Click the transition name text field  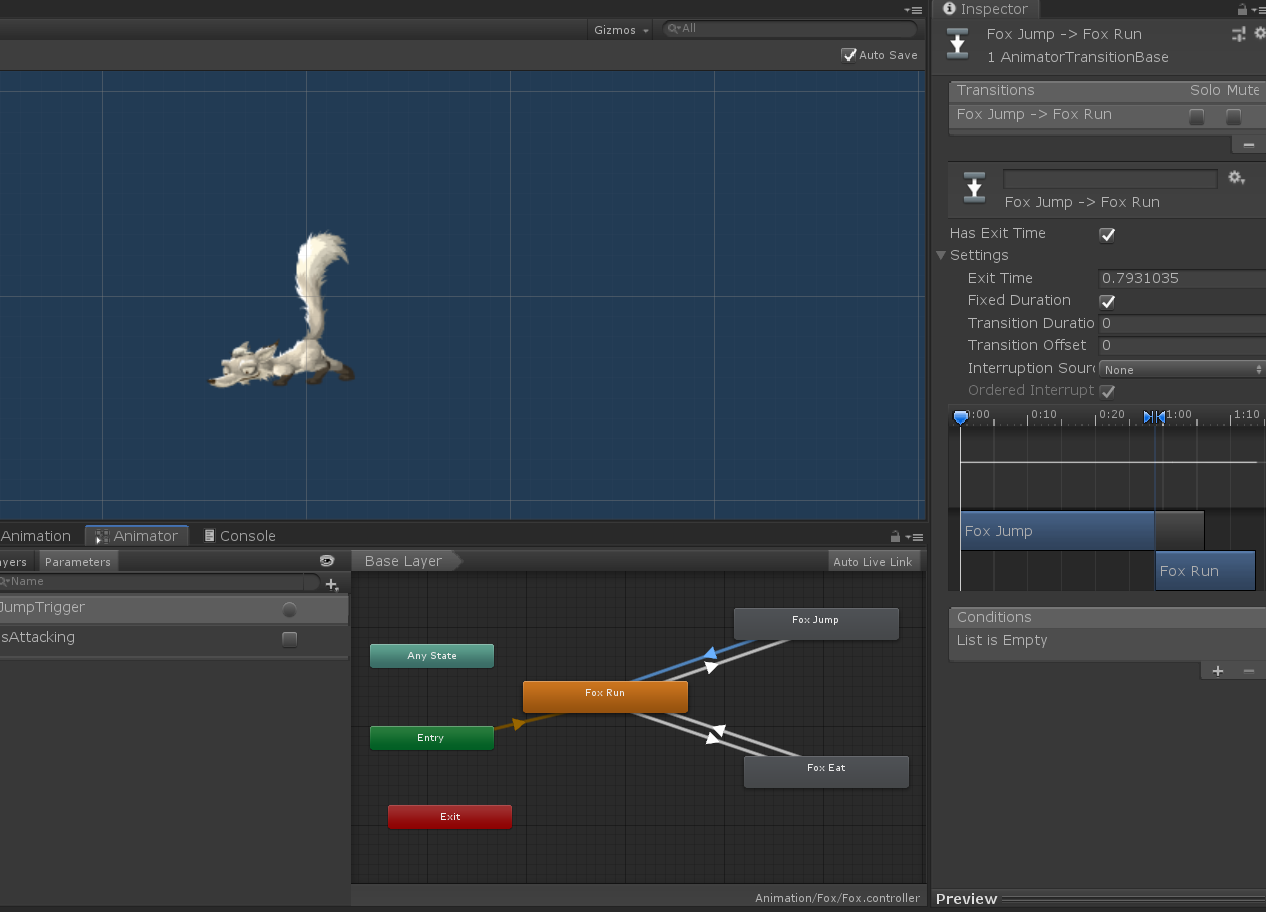1110,179
